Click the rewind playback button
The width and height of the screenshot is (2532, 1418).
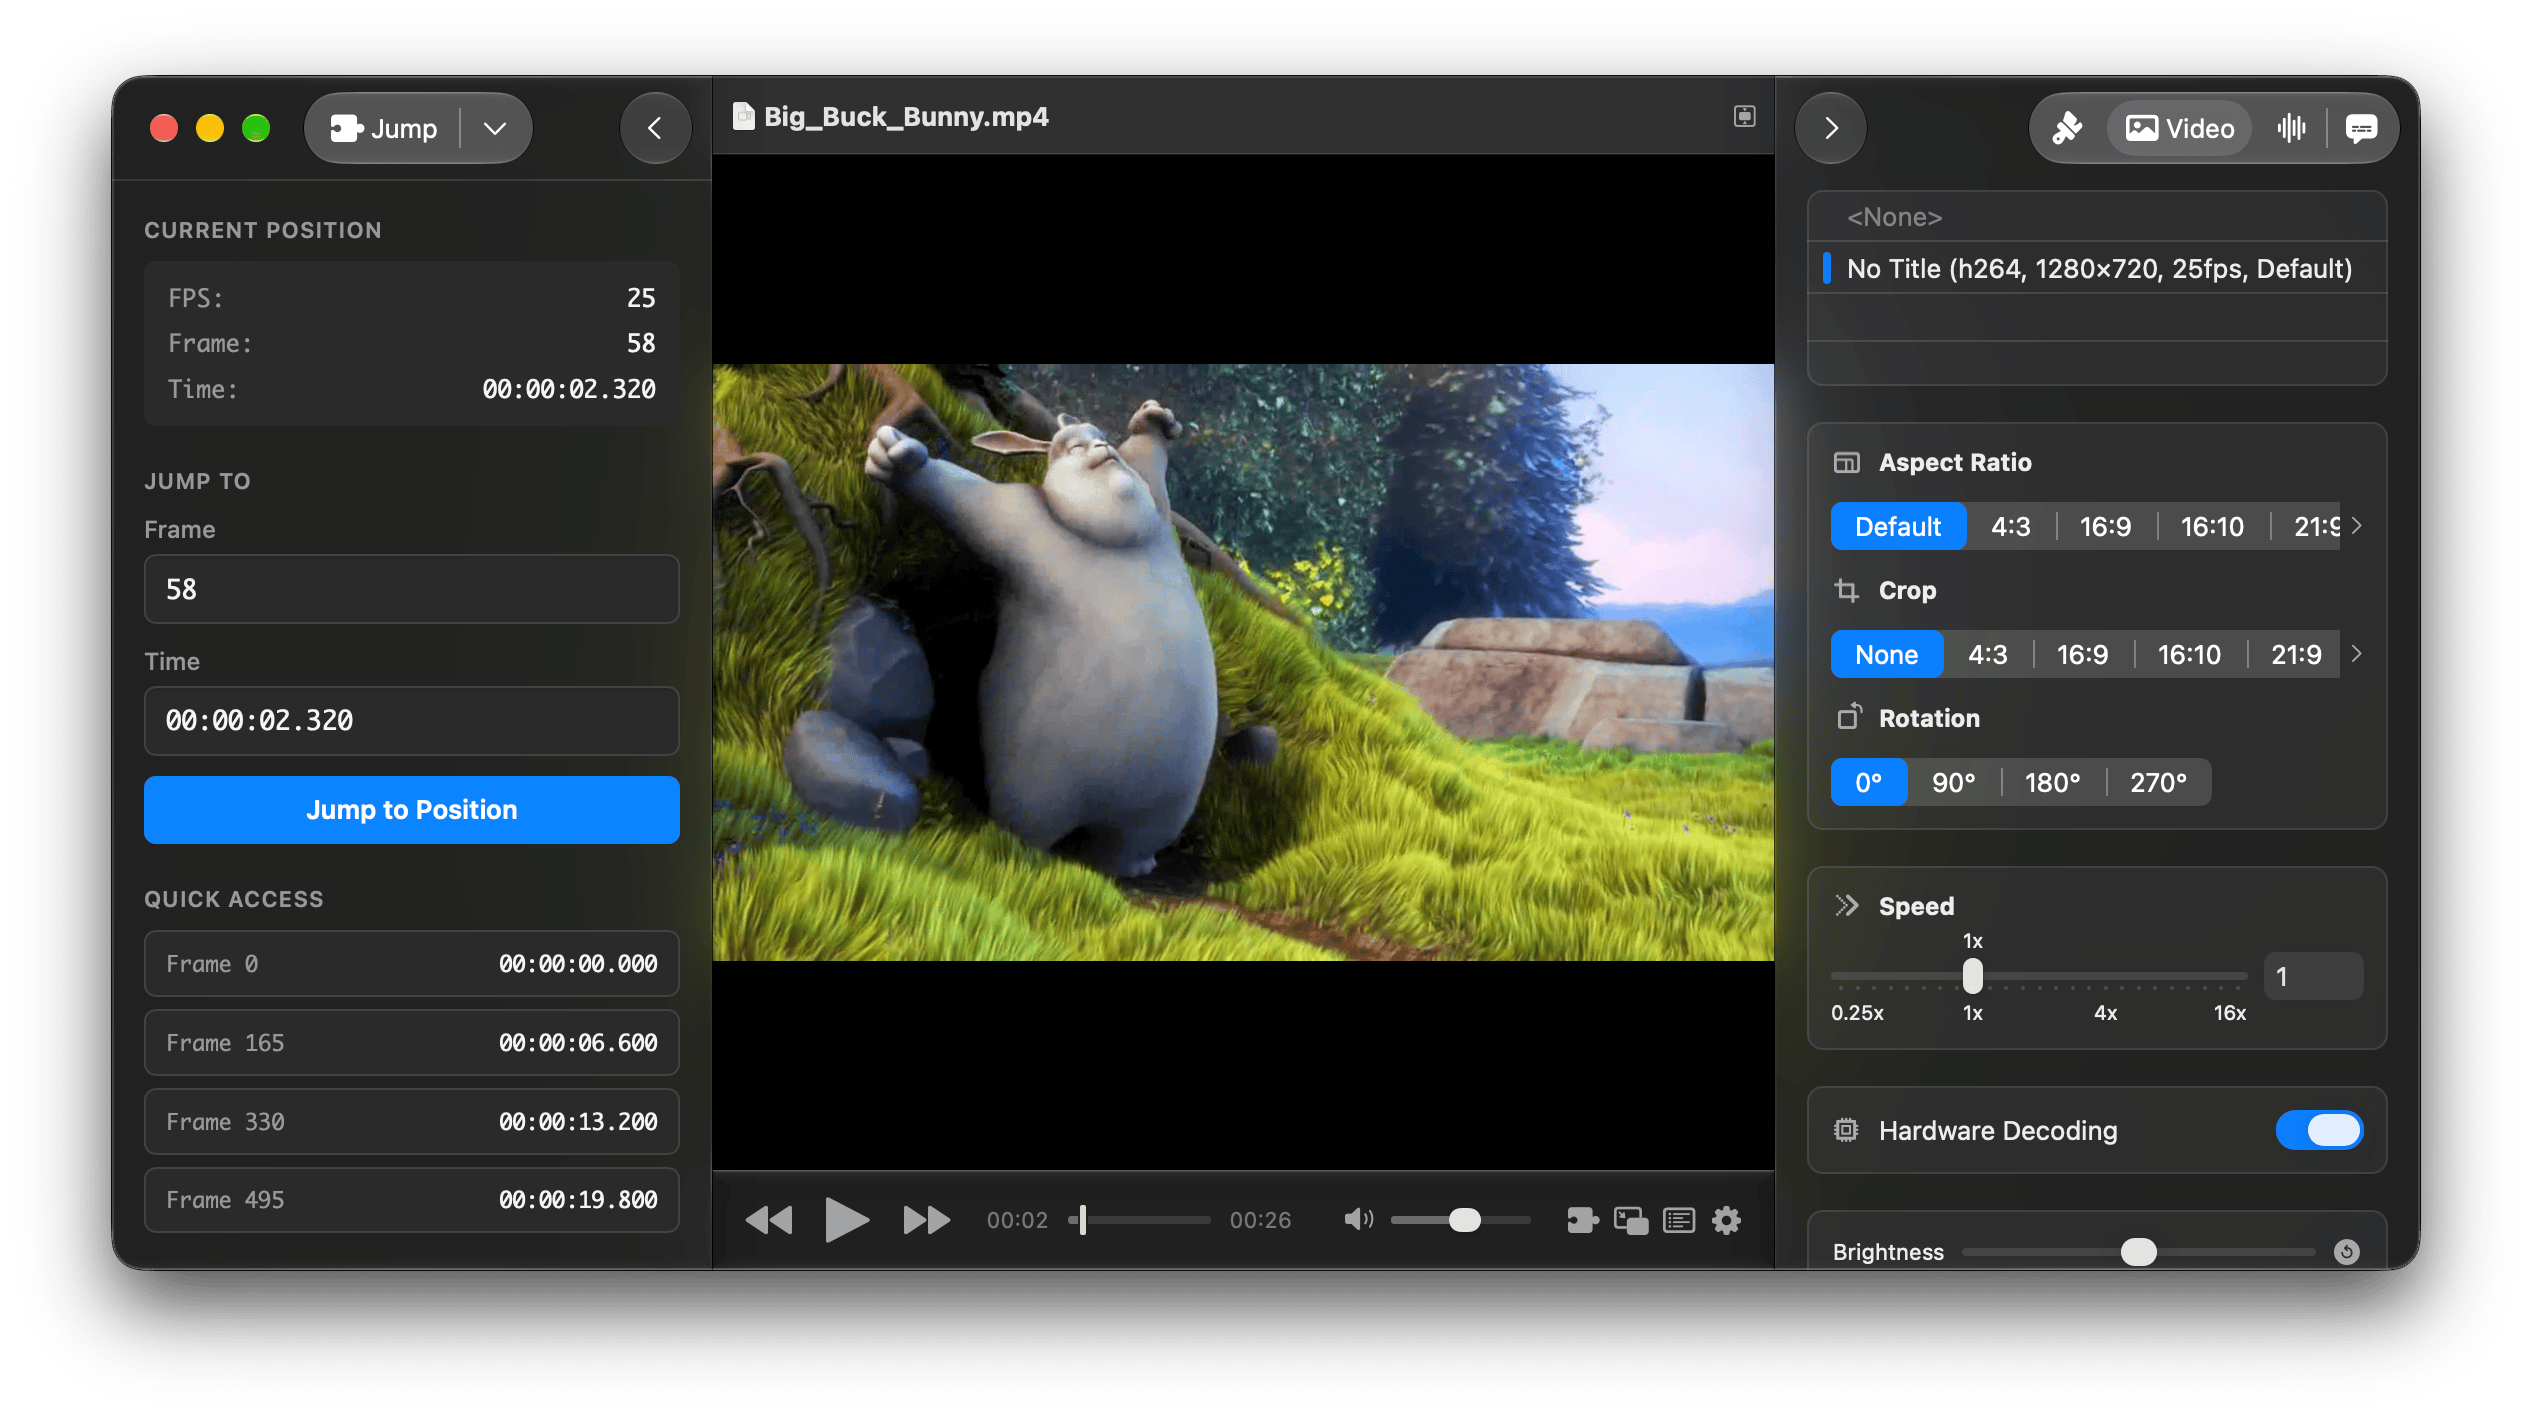[769, 1220]
